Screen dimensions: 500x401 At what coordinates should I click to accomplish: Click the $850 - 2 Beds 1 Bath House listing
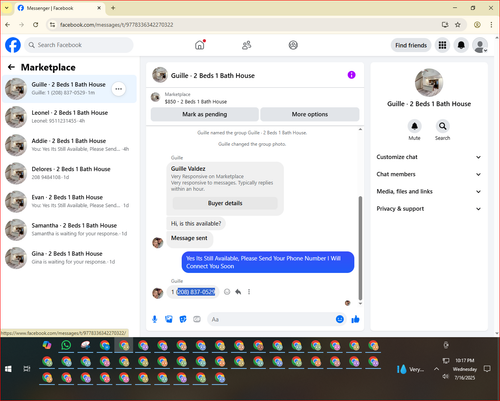click(196, 102)
